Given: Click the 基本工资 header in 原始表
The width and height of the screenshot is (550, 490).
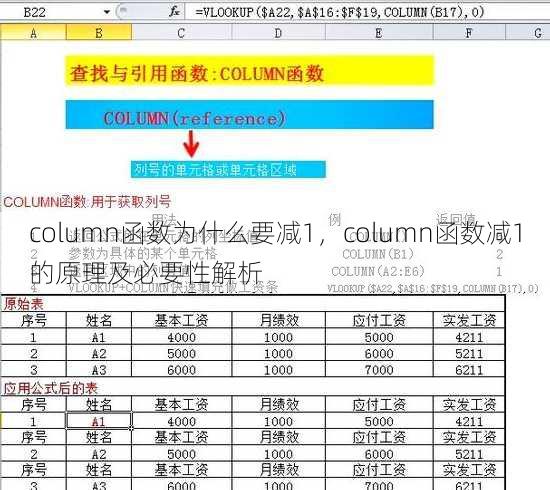Looking at the screenshot, I should pyautogui.click(x=181, y=321).
